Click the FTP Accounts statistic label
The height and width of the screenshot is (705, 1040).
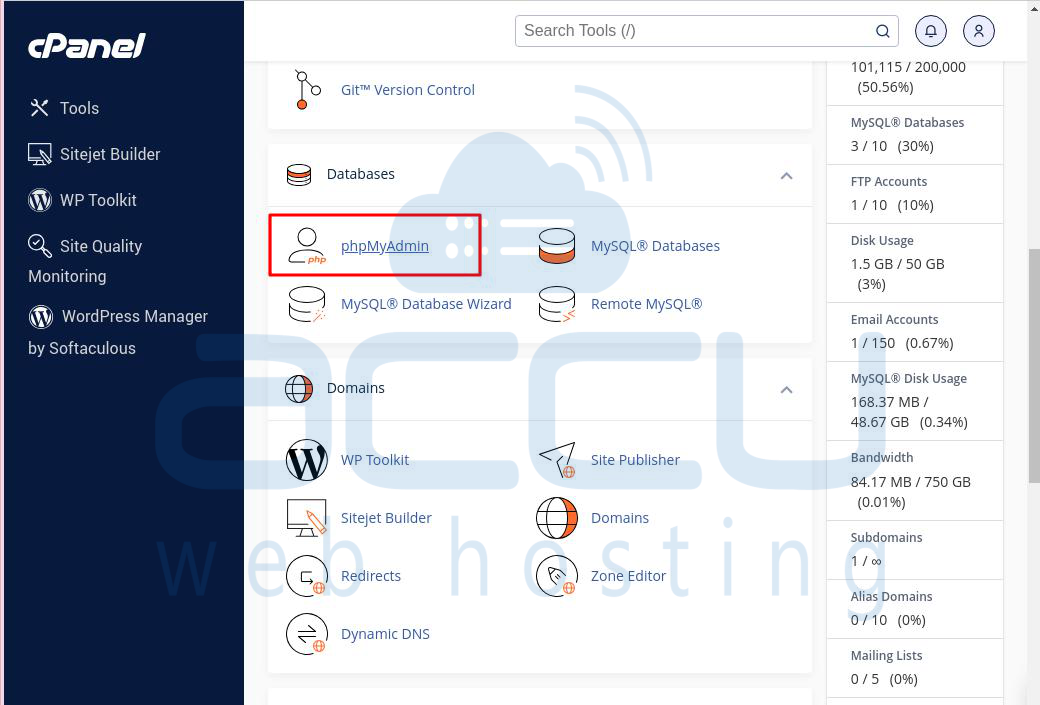click(x=888, y=182)
